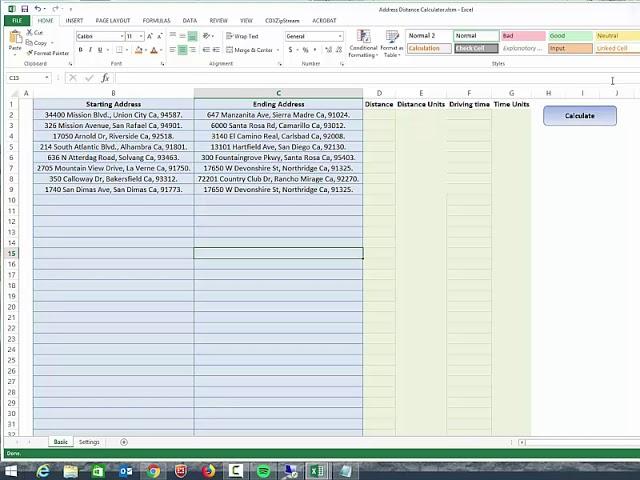640x480 pixels.
Task: Click the Save icon in quick access toolbar
Action: 24,9
